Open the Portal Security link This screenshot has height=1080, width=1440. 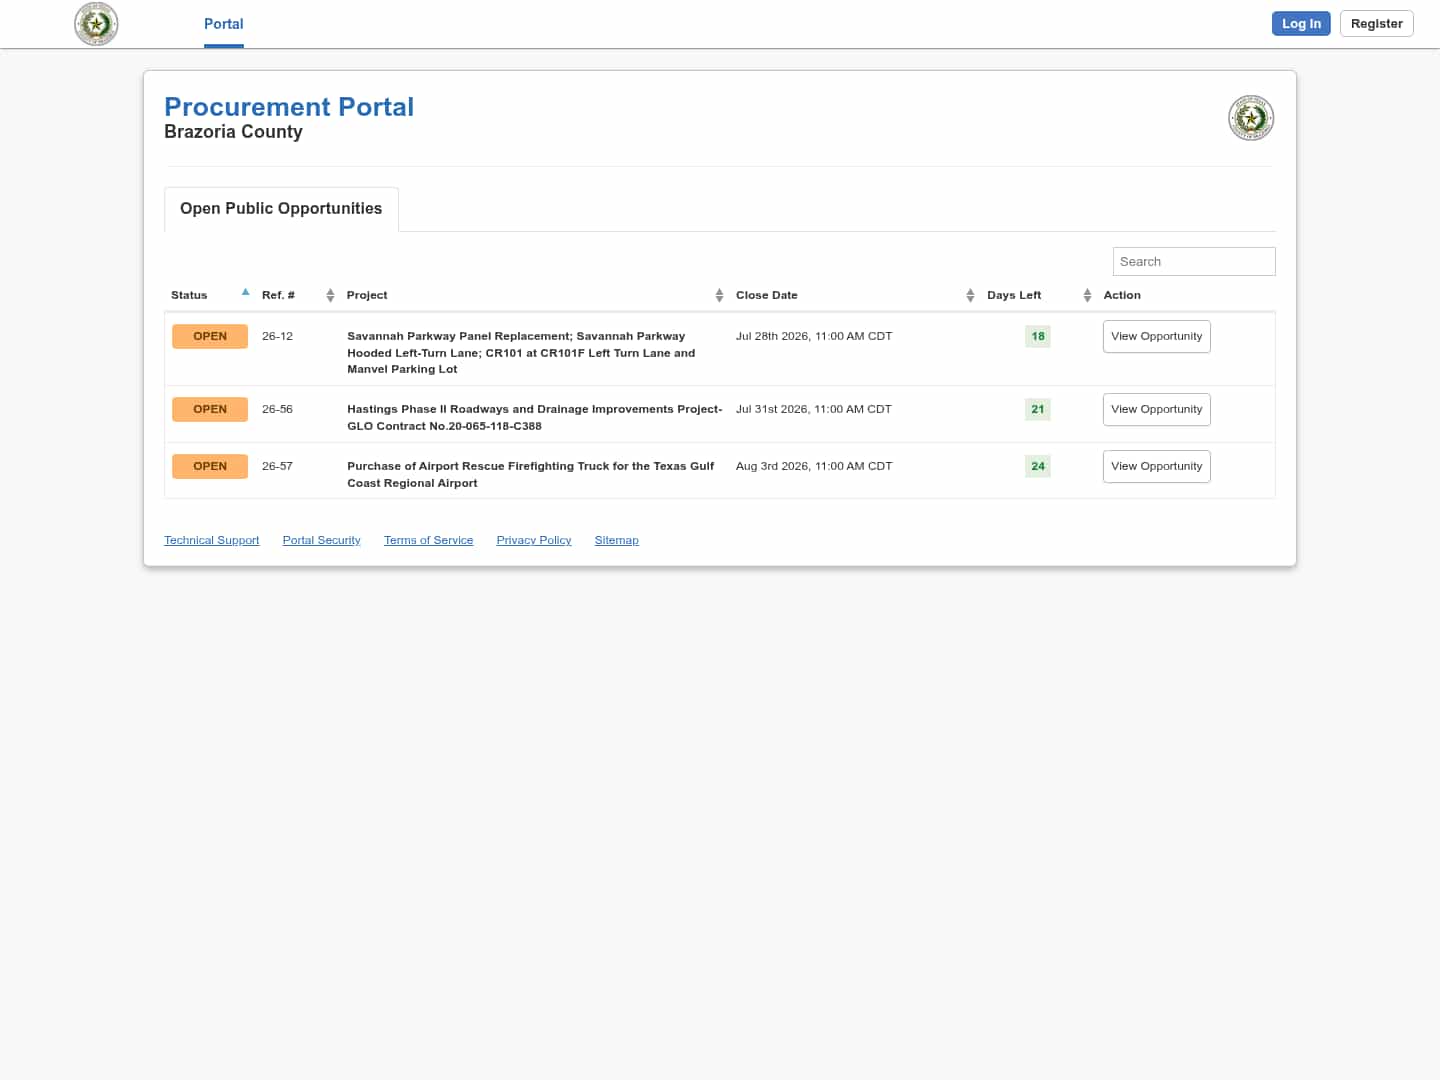click(x=321, y=540)
